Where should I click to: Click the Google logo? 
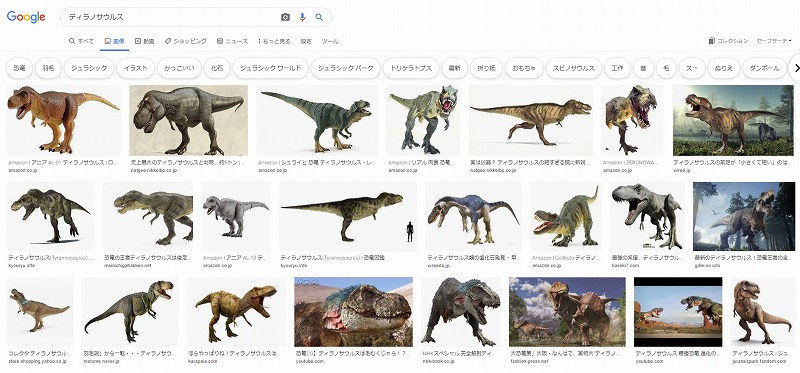(26, 17)
